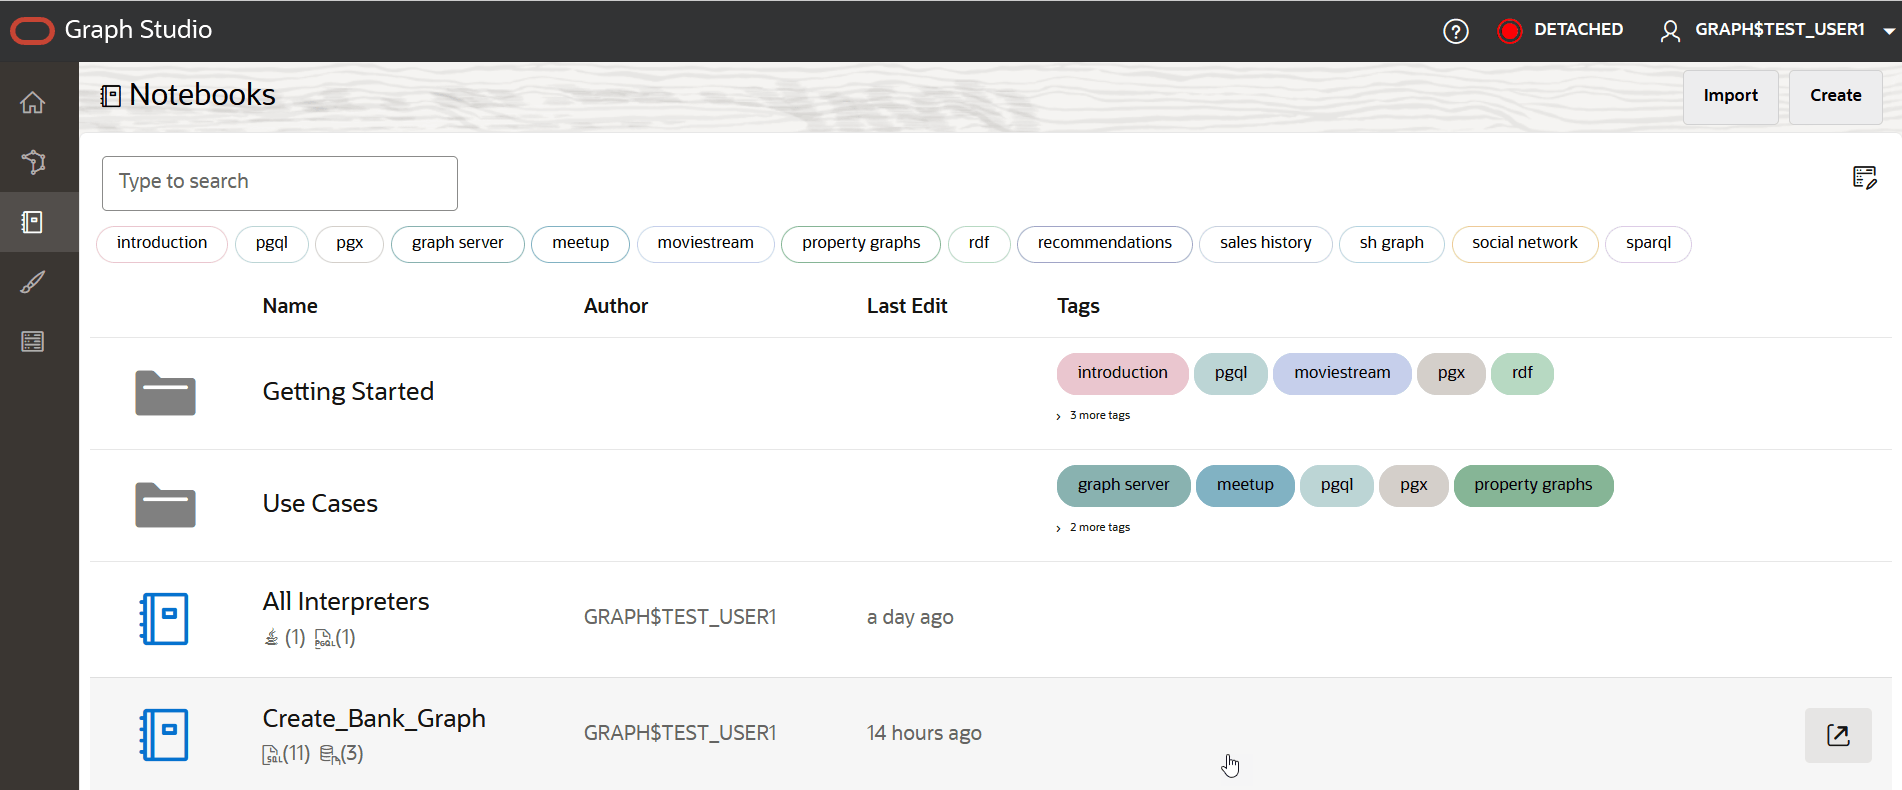Open Create_Bank_Graph in new tab icon

coord(1838,735)
